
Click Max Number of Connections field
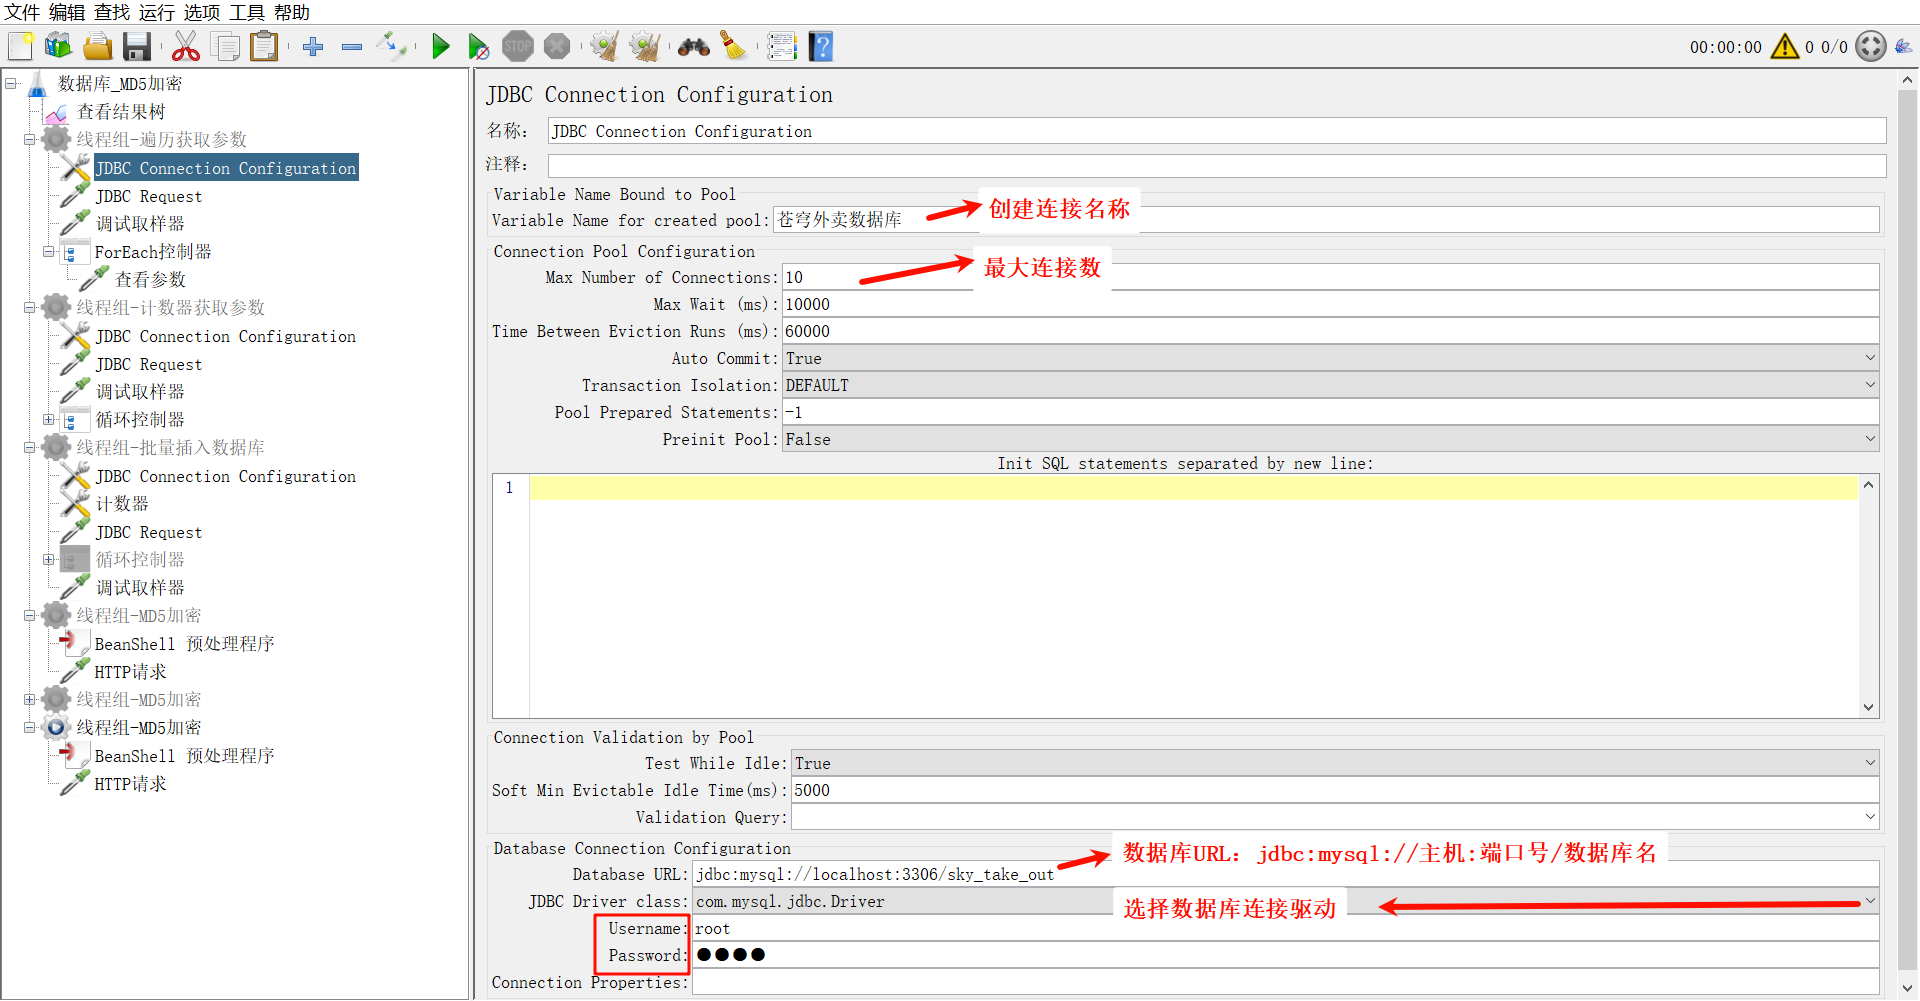pos(1330,277)
